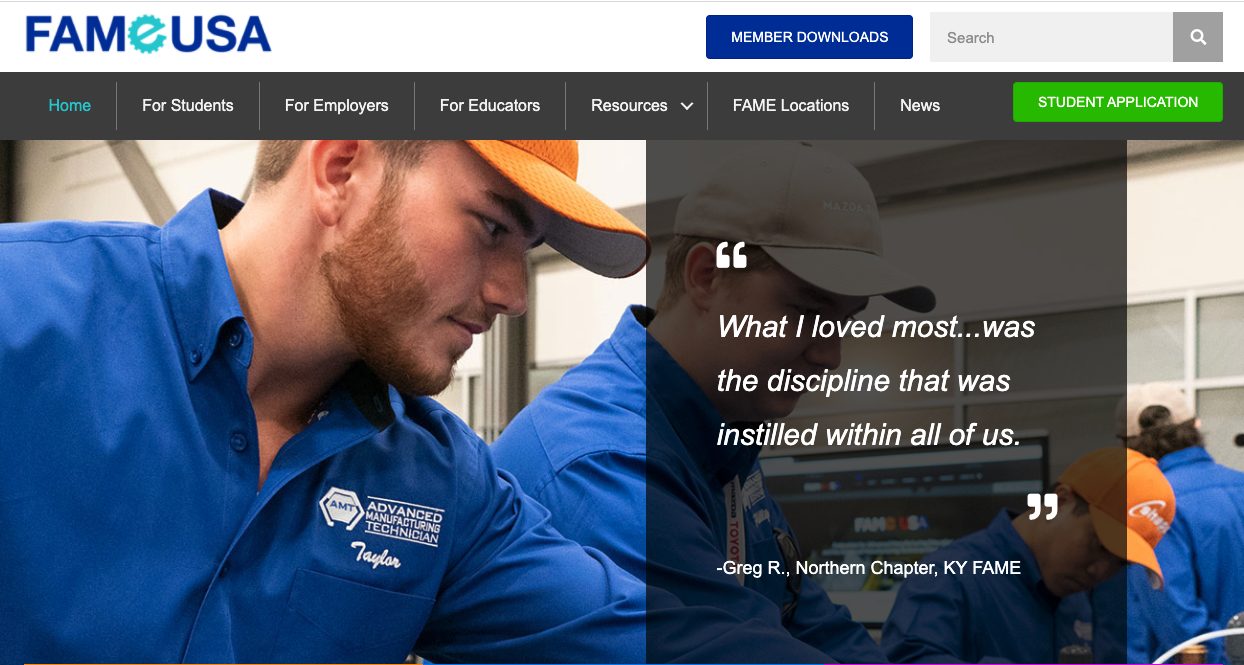Open the green Student Application button
Image resolution: width=1244 pixels, height=665 pixels.
point(1118,102)
